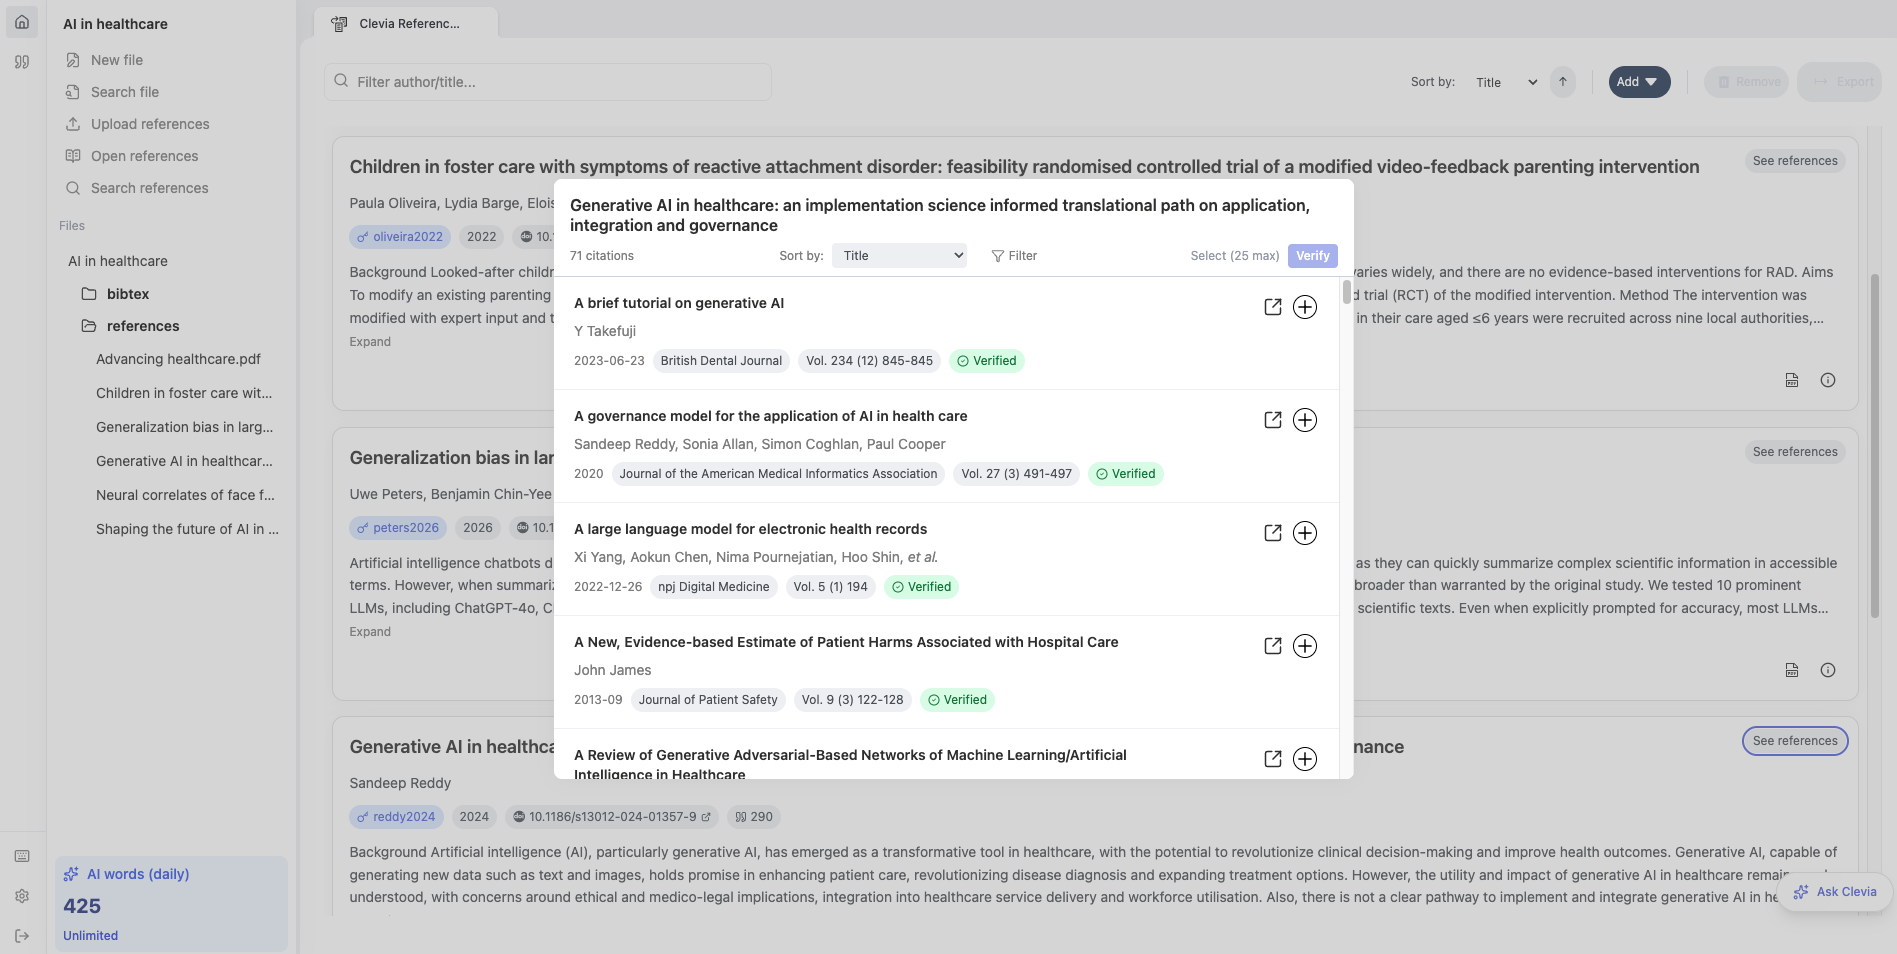
Task: Open the Sort by Title dropdown in the popup
Action: coord(897,255)
